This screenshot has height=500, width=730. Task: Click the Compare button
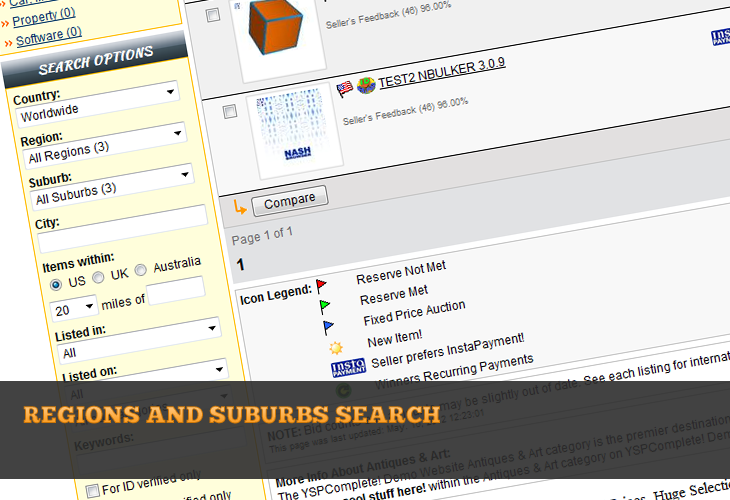tap(290, 201)
